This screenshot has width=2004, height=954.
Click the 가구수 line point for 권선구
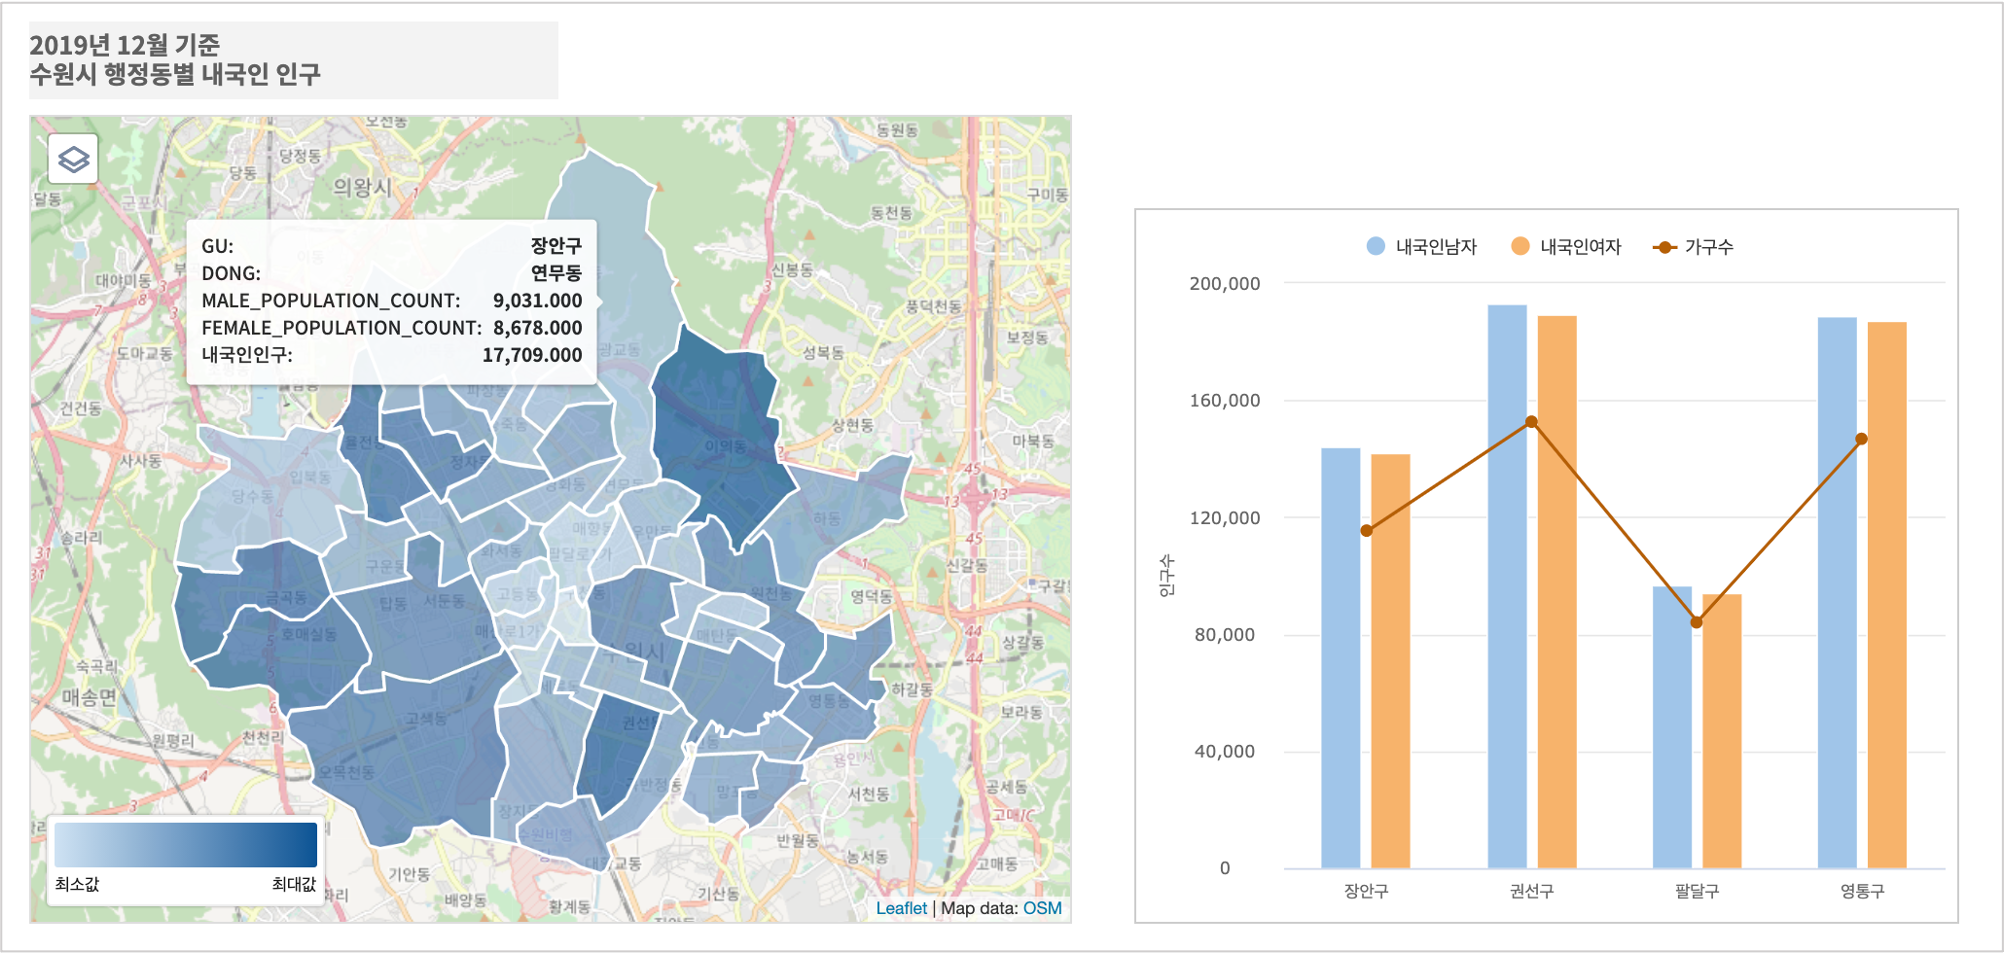(1531, 422)
